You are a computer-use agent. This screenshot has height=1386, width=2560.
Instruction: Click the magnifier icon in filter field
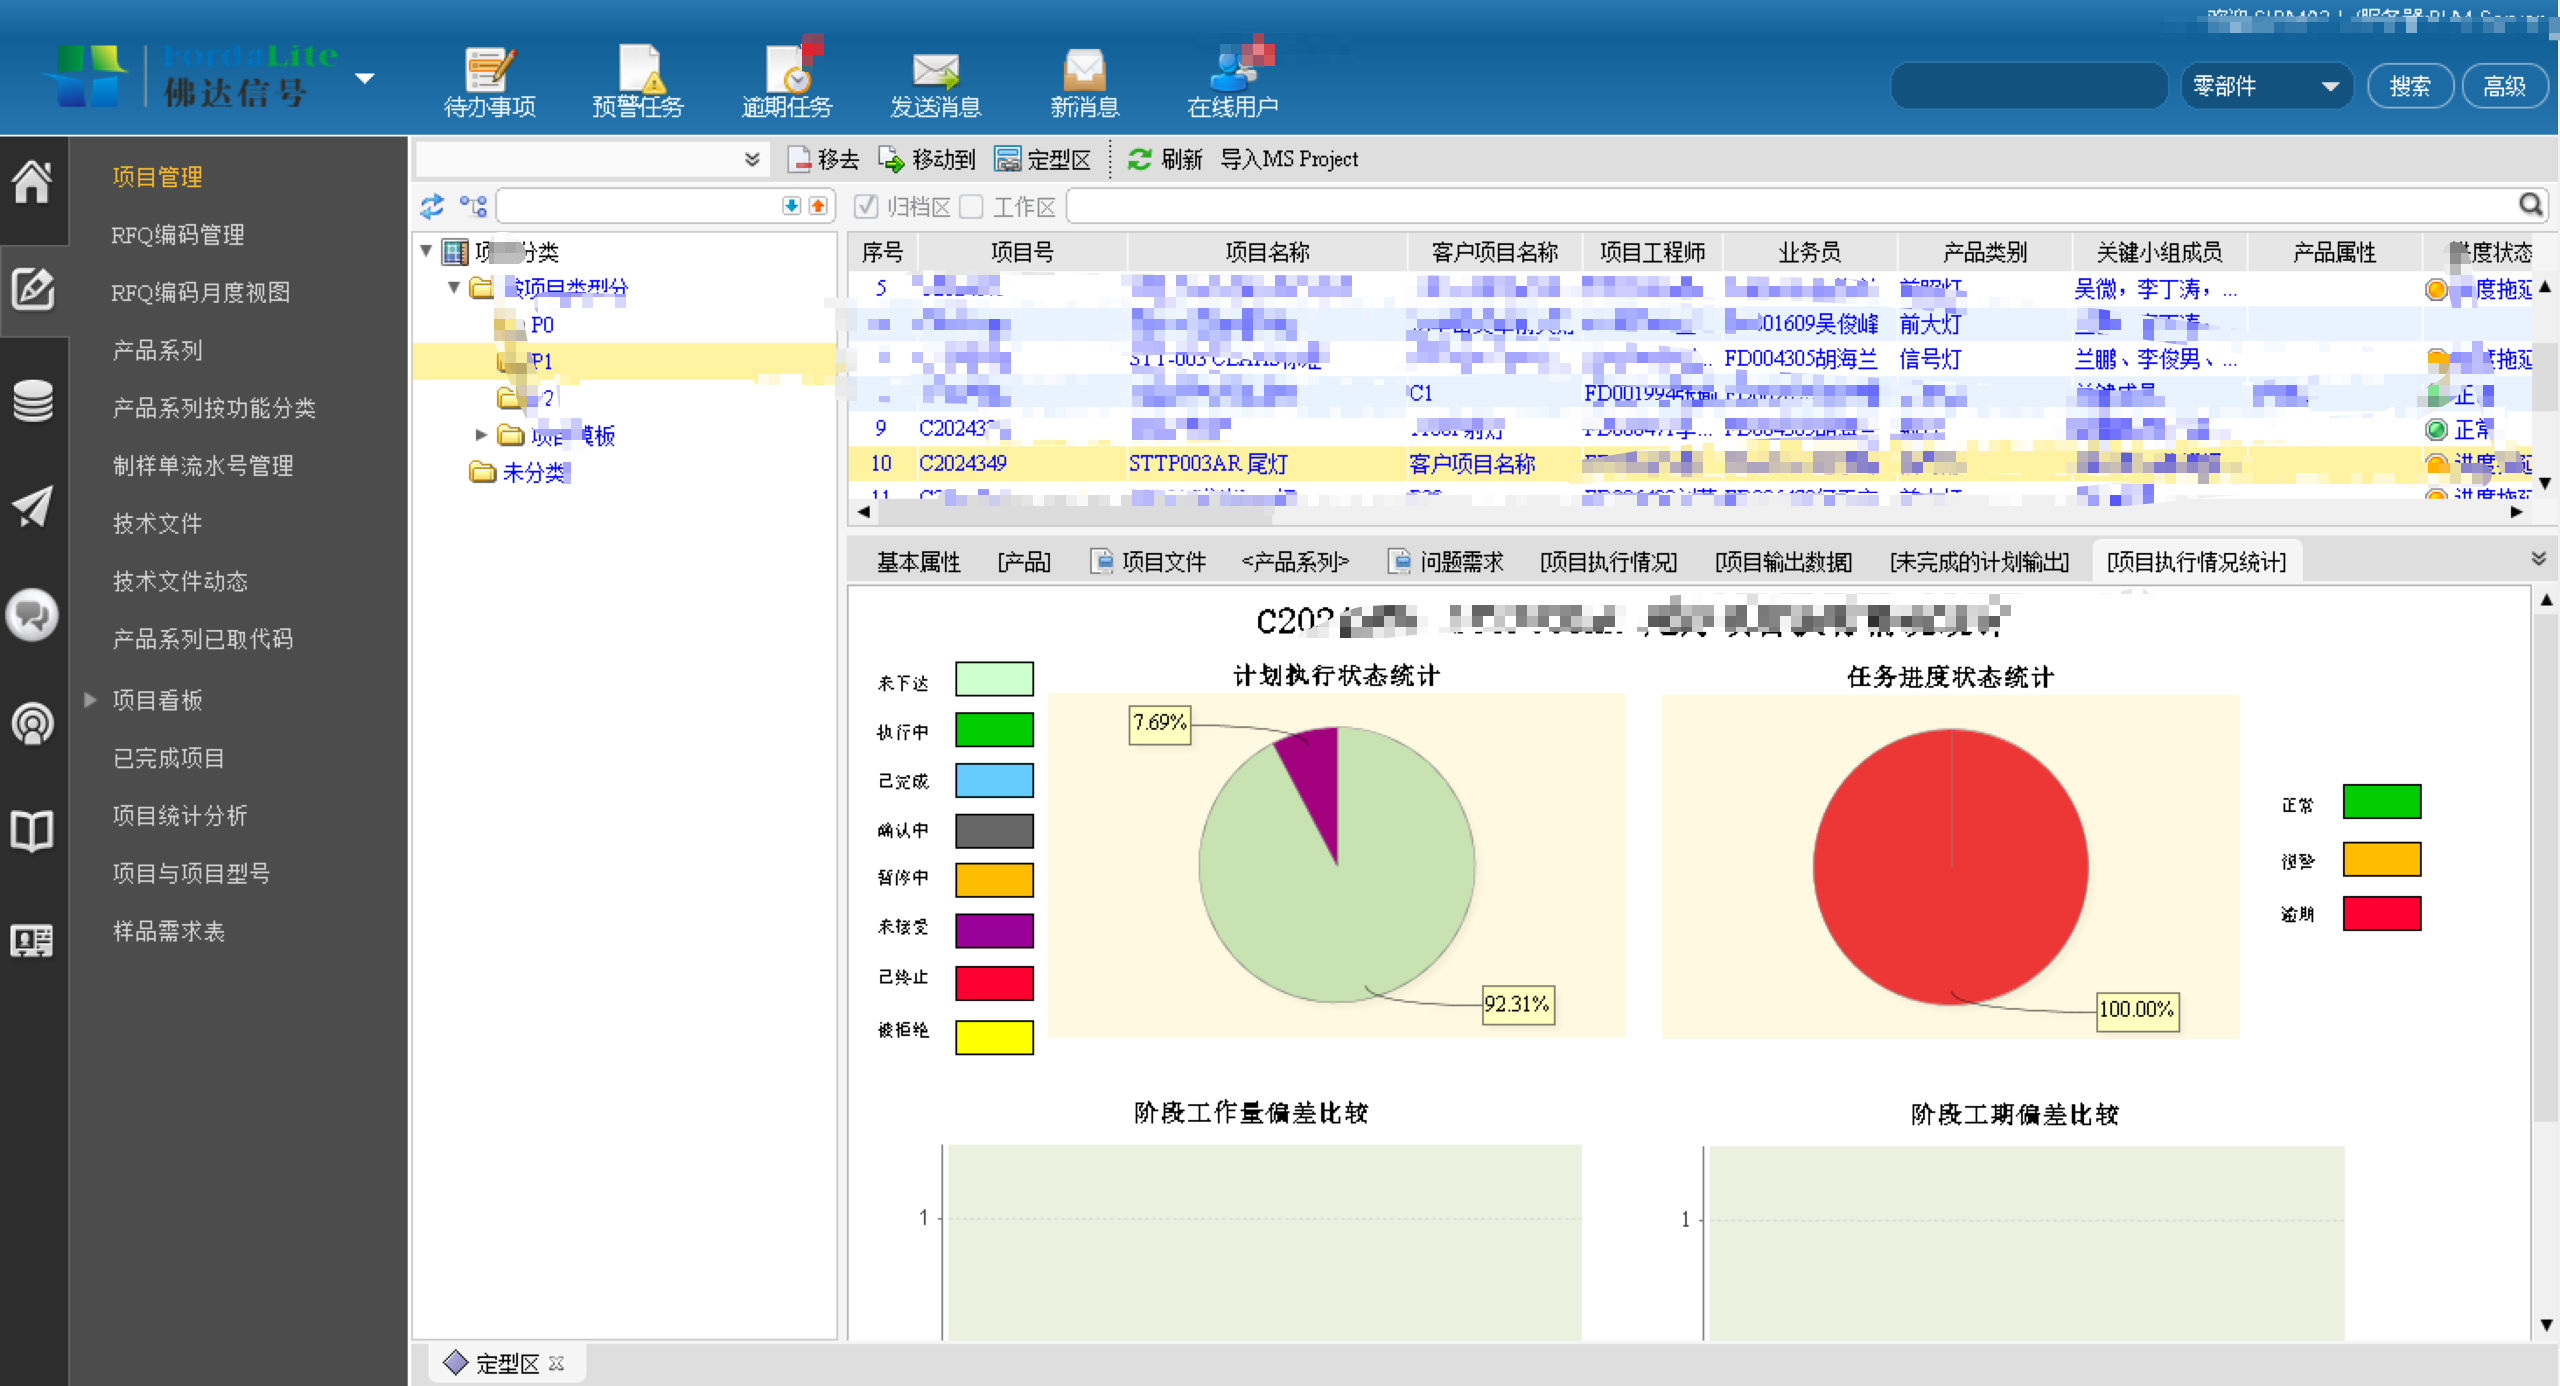pos(2530,205)
